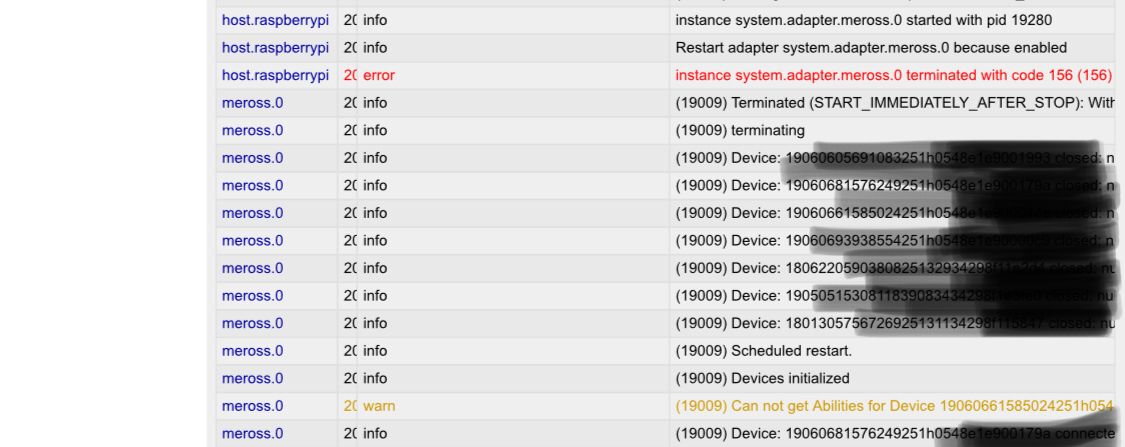The image size is (1125, 447).
Task: Select the 'Devices initialized' log message
Action: 762,378
